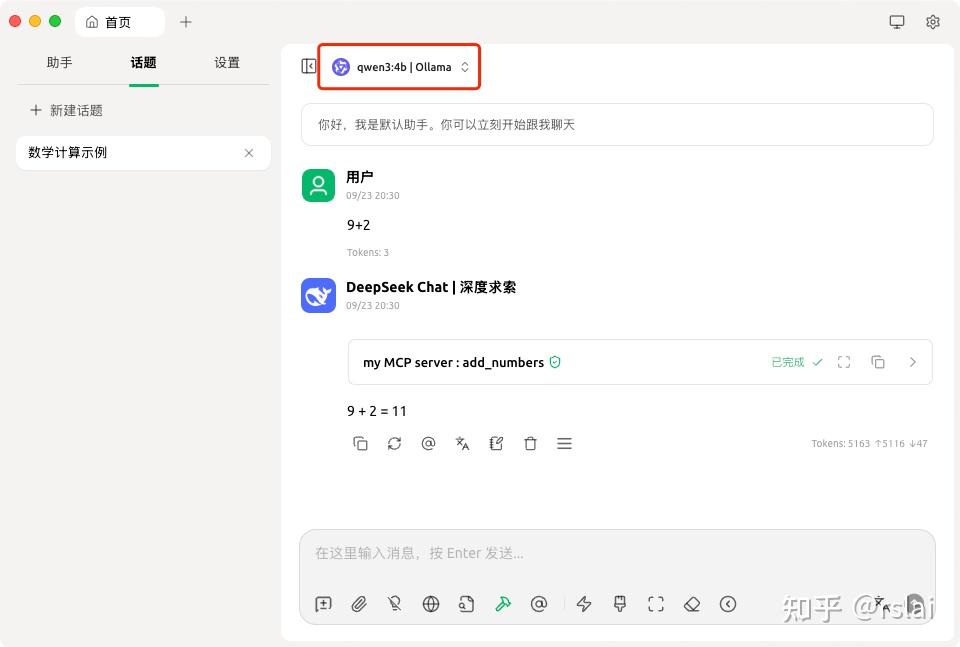Expand the add_numbers MCP tool call chevron
960x647 pixels.
click(x=912, y=362)
